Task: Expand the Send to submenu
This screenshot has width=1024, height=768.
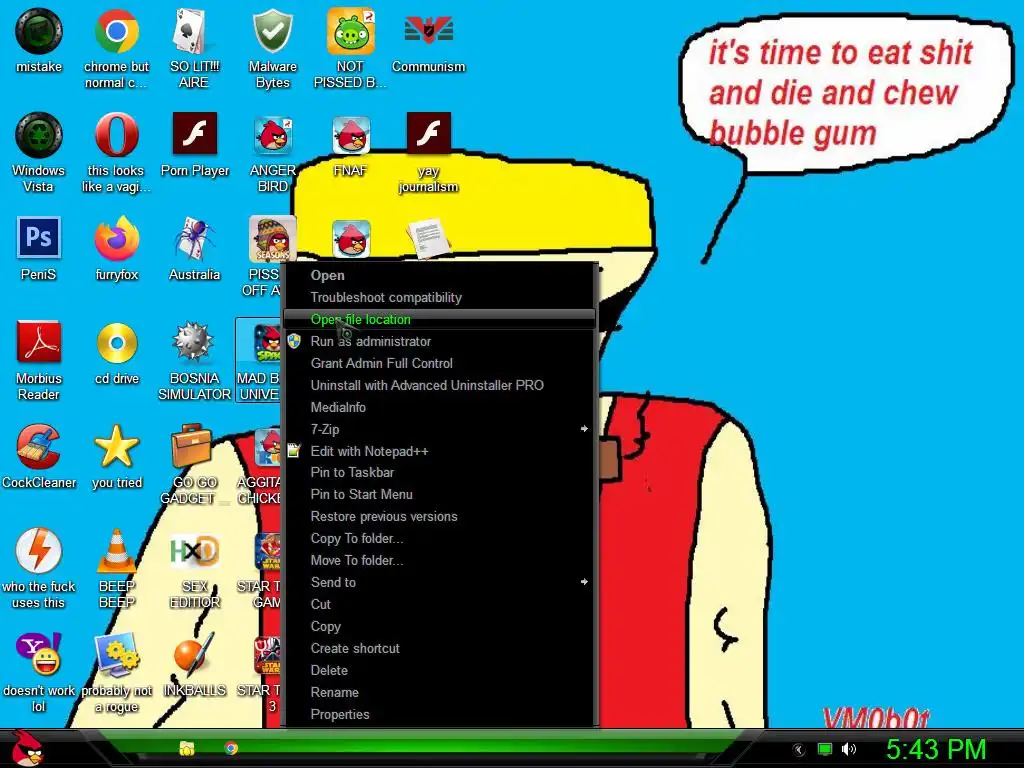Action: point(440,583)
